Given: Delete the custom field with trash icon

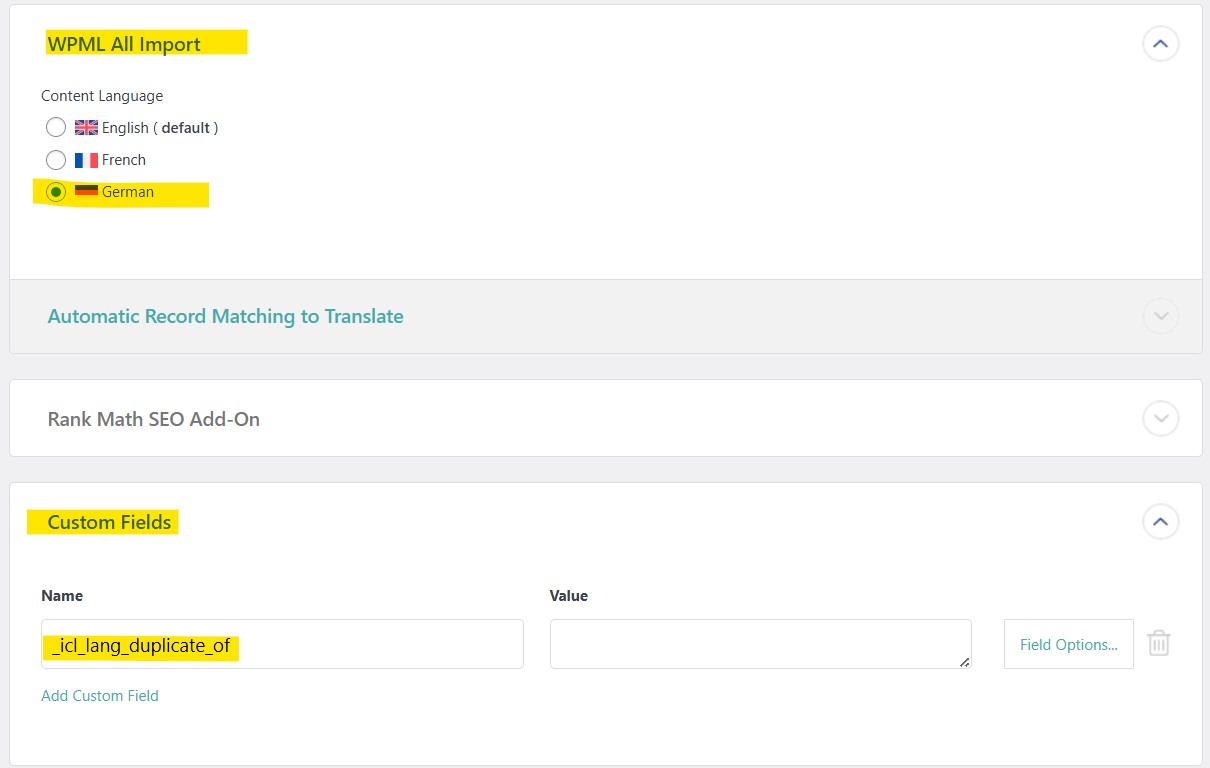Looking at the screenshot, I should (x=1158, y=643).
